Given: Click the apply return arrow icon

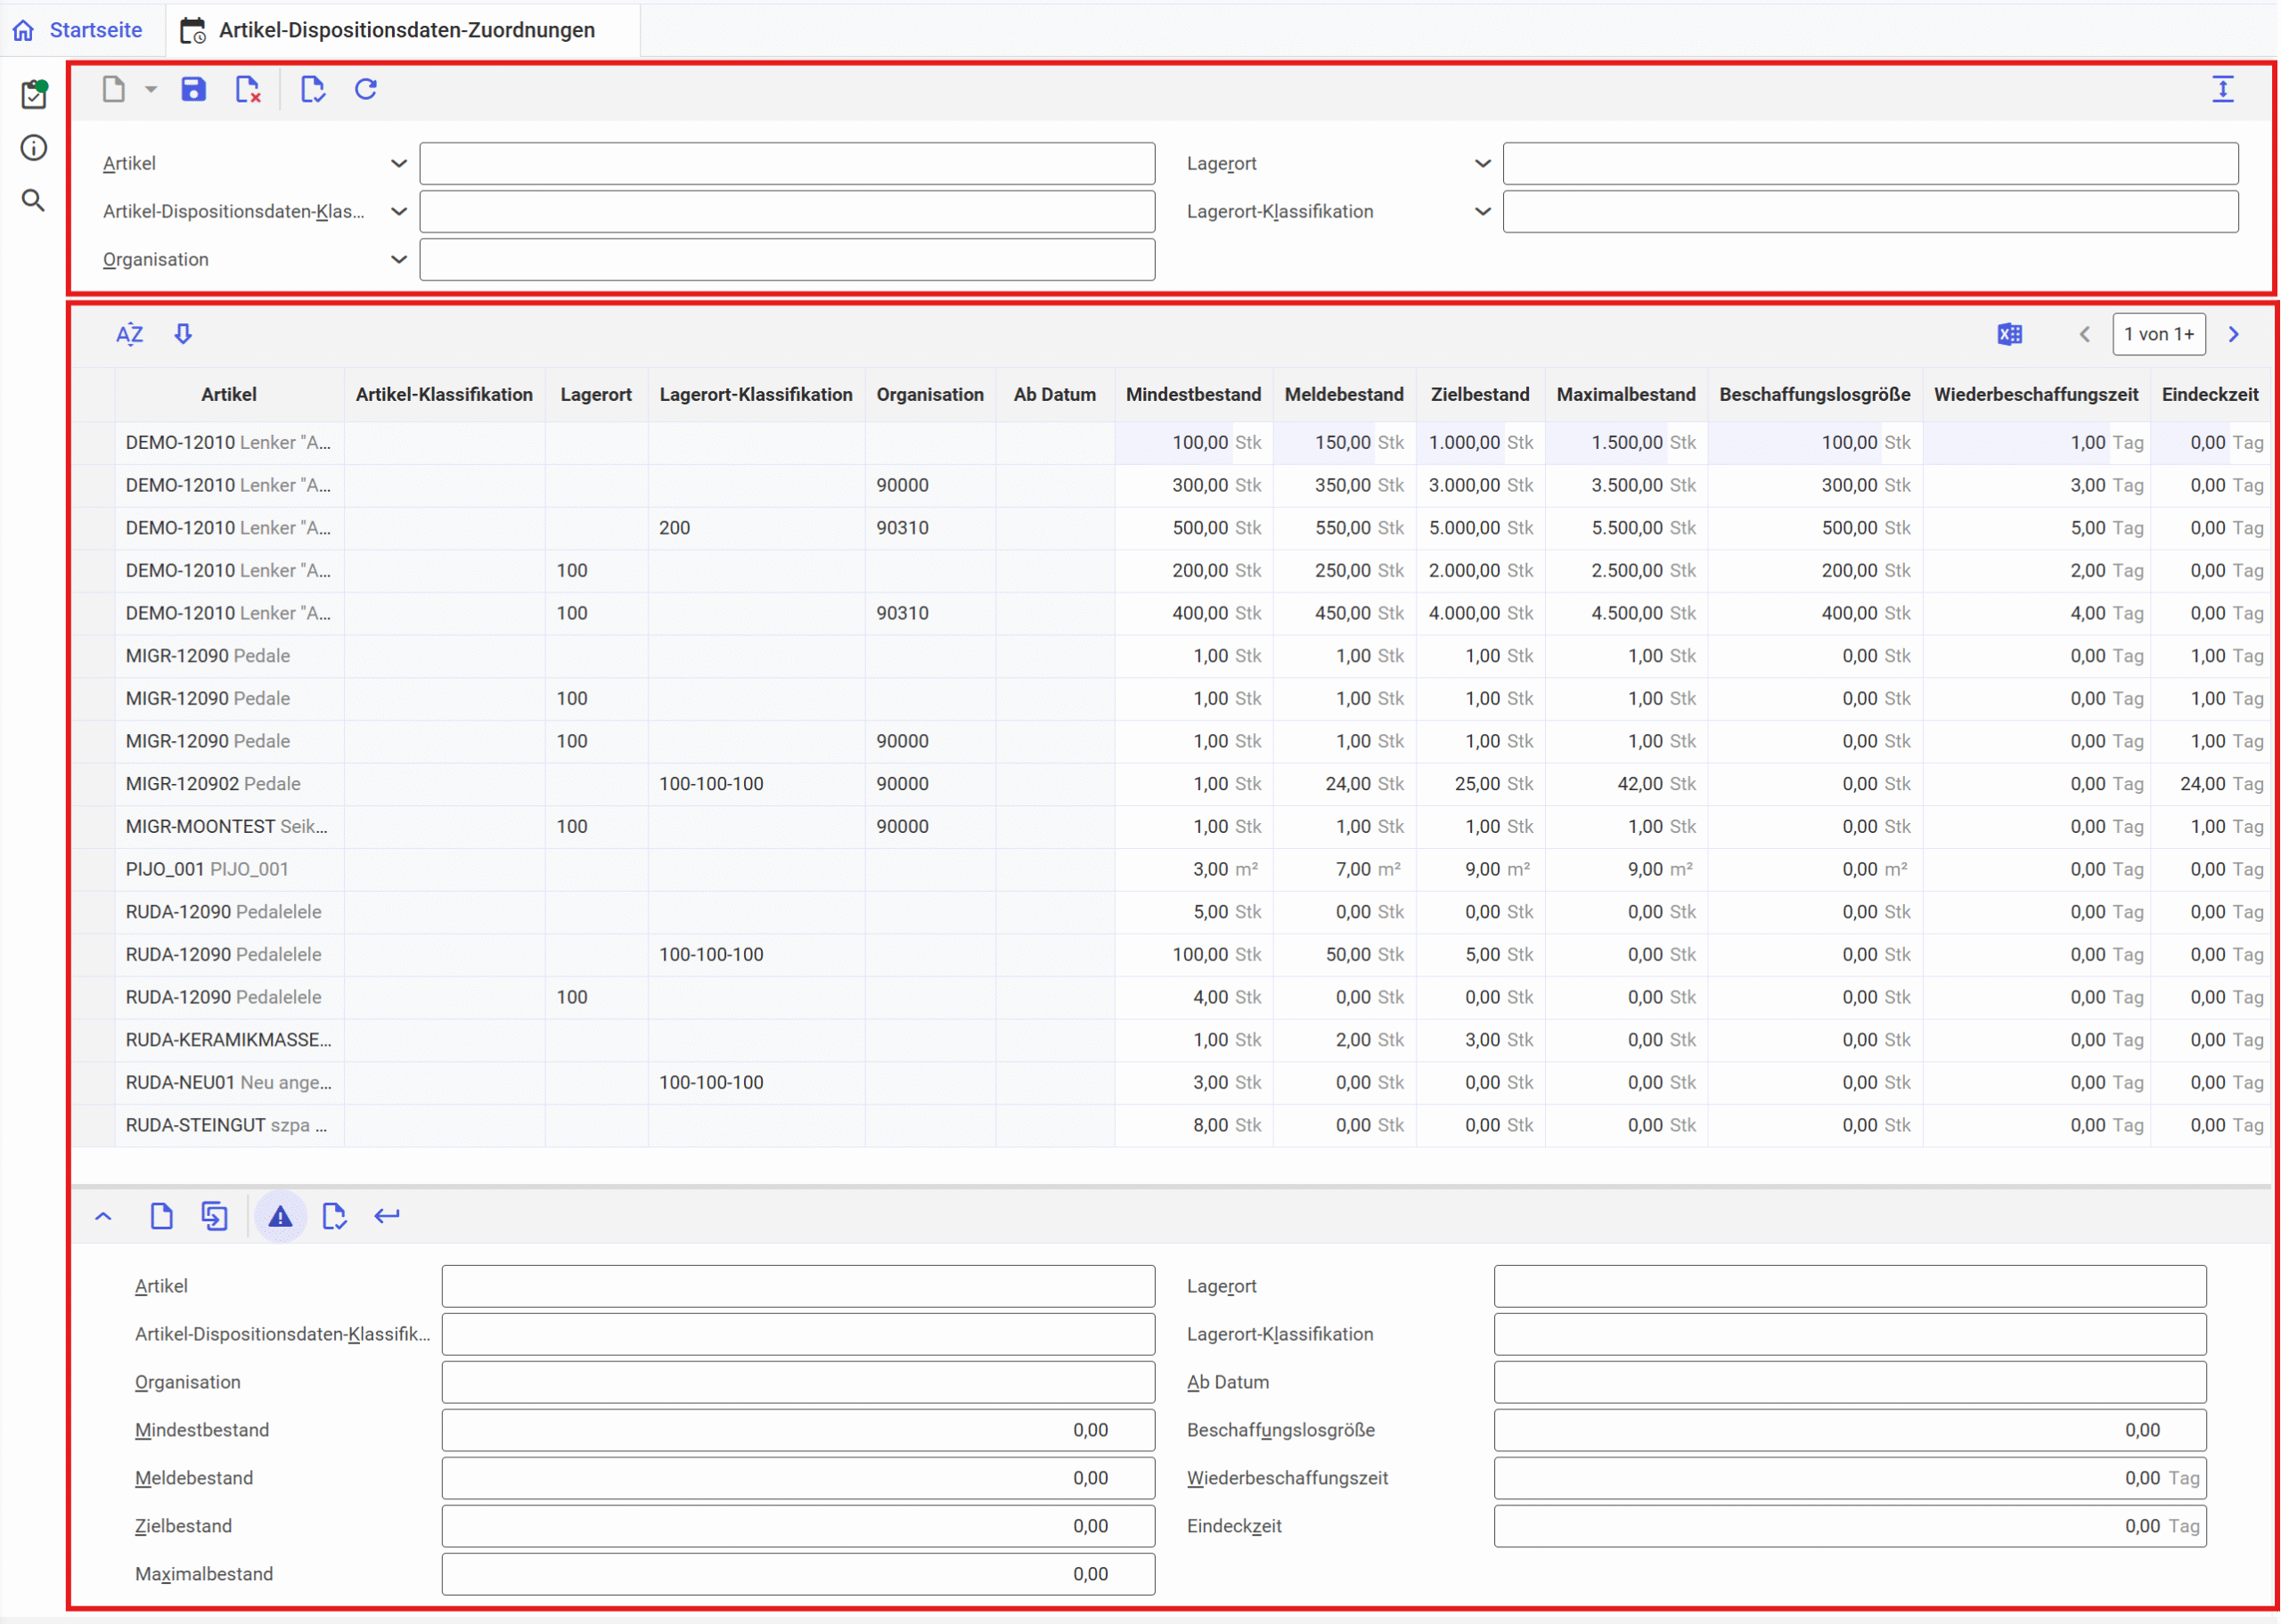Looking at the screenshot, I should pyautogui.click(x=387, y=1216).
